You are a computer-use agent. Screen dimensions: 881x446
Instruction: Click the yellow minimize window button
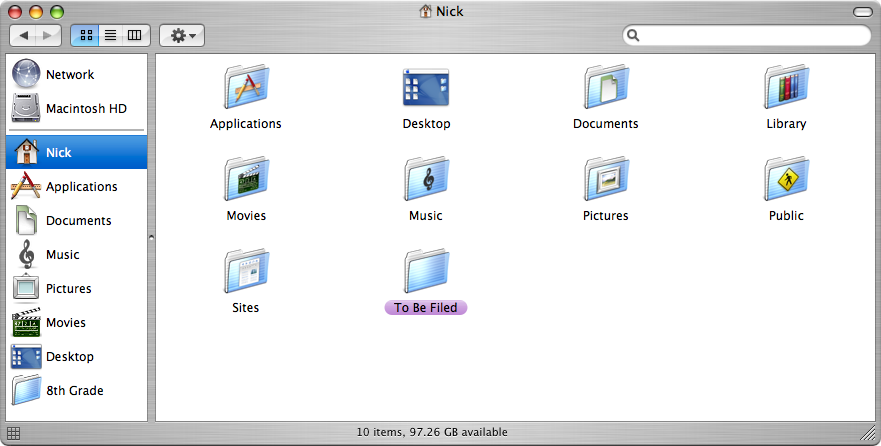35,12
